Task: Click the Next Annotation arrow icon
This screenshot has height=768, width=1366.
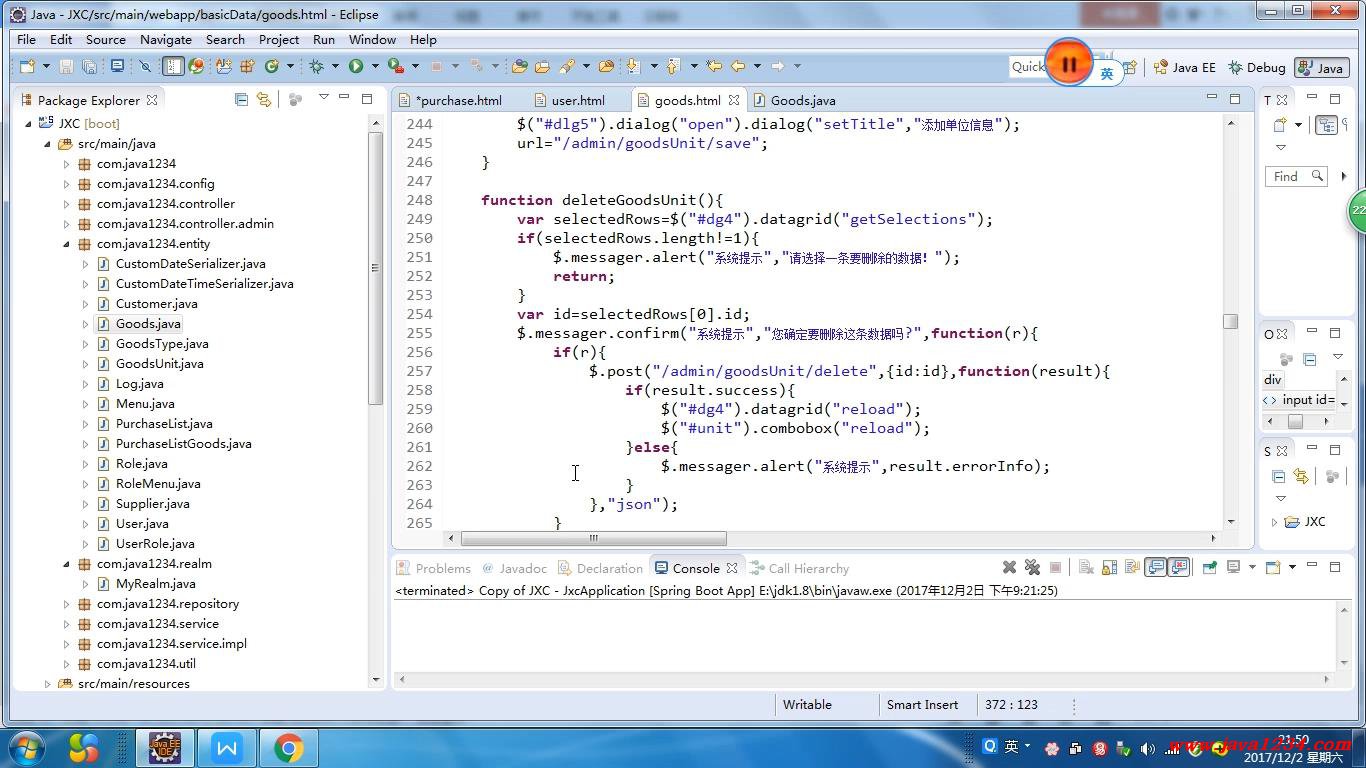Action: click(x=633, y=66)
